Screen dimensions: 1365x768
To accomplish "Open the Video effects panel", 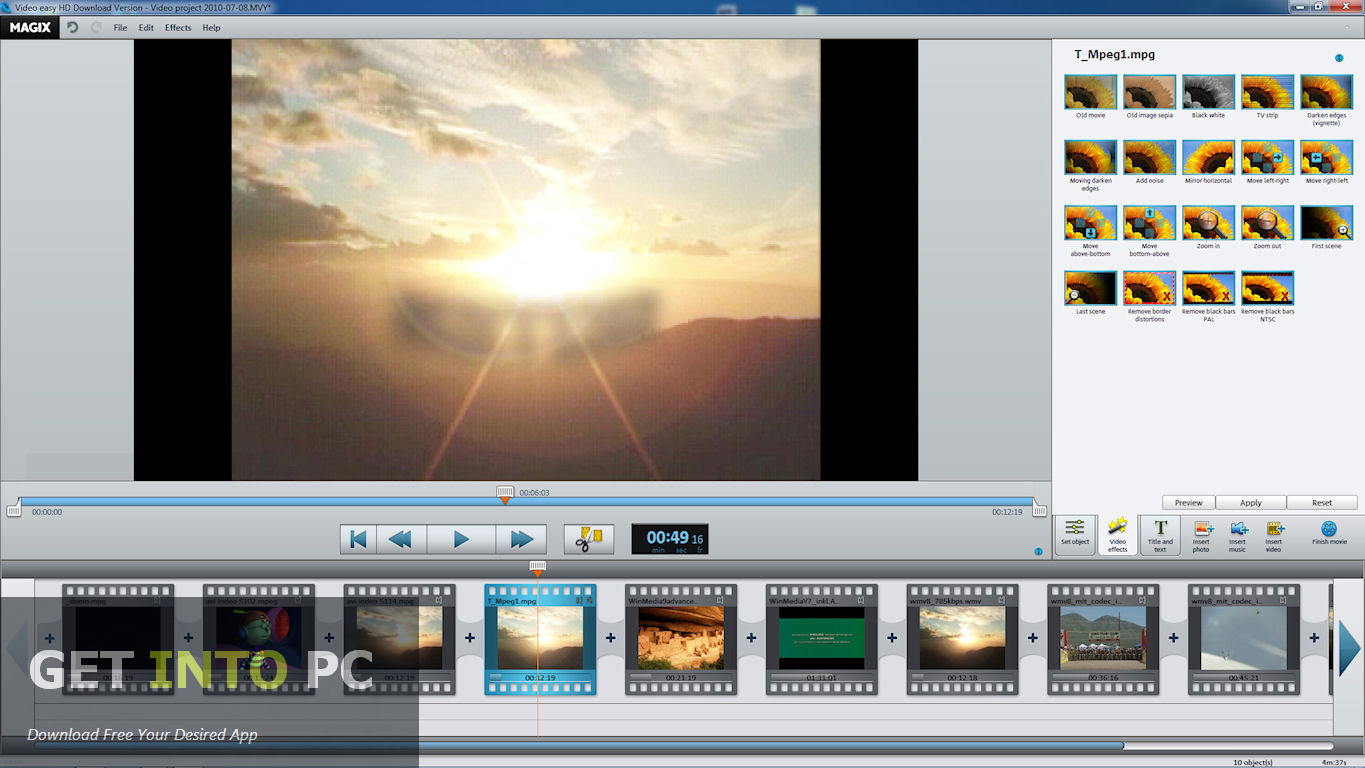I will coord(1117,534).
